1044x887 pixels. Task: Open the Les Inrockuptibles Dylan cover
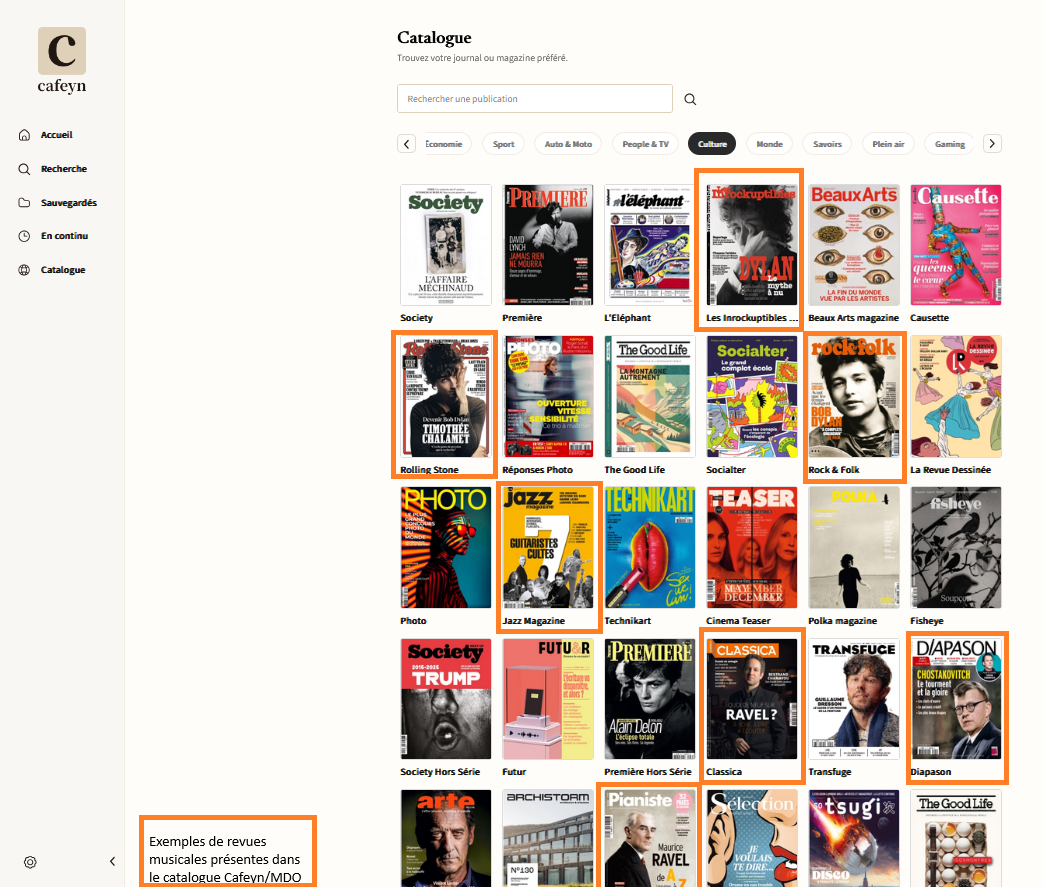(x=752, y=245)
